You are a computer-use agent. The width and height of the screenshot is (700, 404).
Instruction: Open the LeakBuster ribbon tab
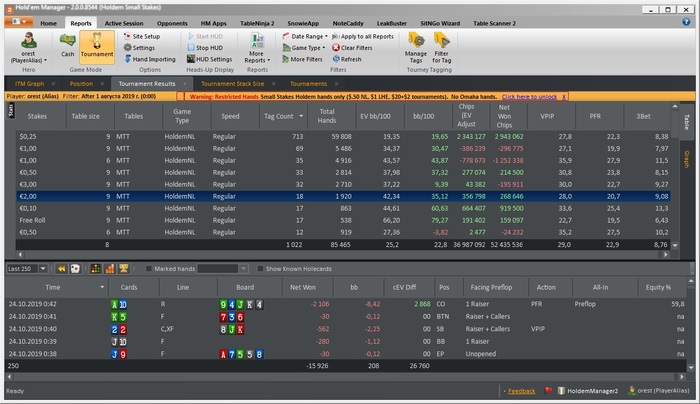[392, 23]
